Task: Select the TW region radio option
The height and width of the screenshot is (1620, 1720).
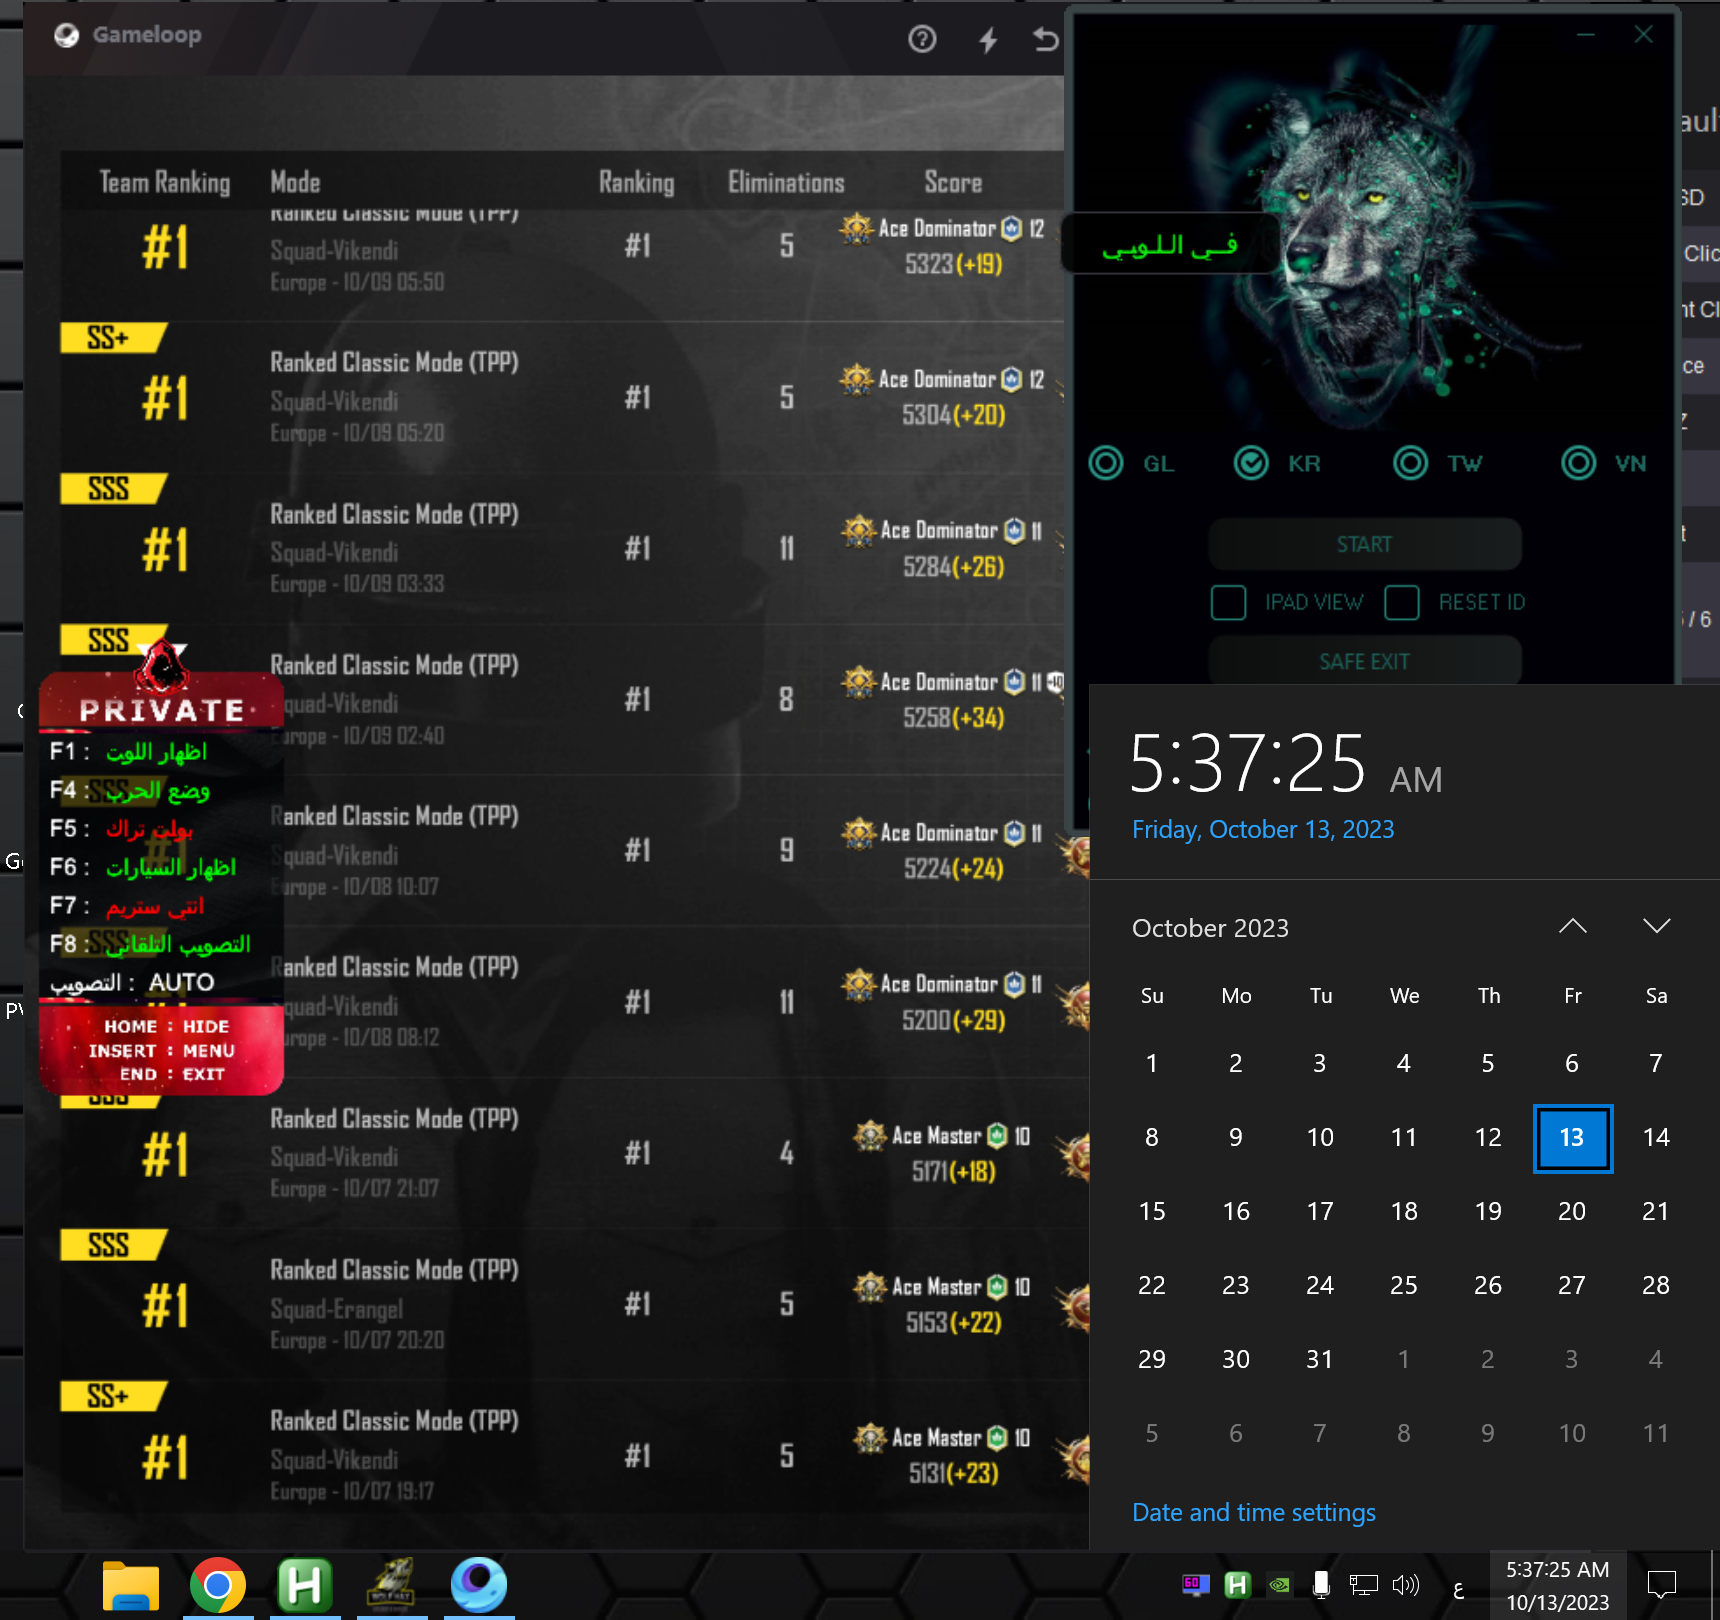Action: 1411,463
